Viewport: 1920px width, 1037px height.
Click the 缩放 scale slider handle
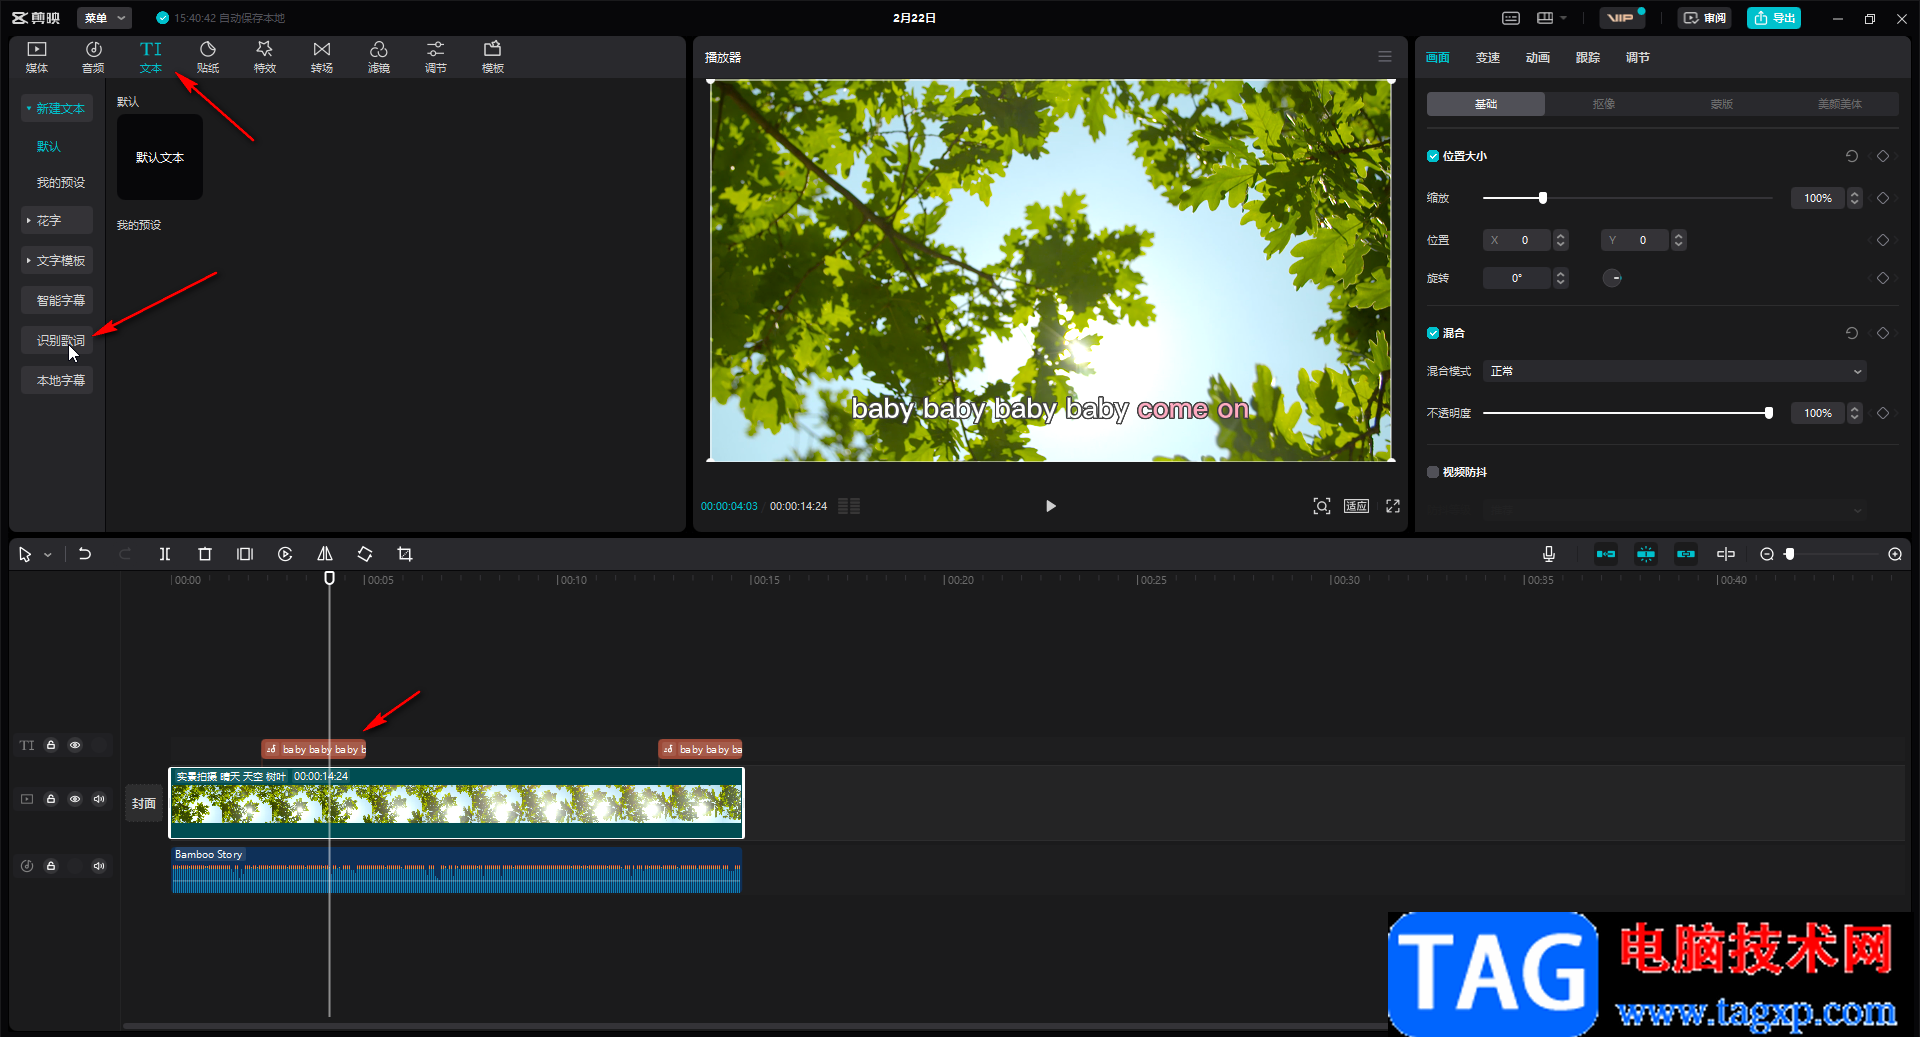tap(1543, 198)
